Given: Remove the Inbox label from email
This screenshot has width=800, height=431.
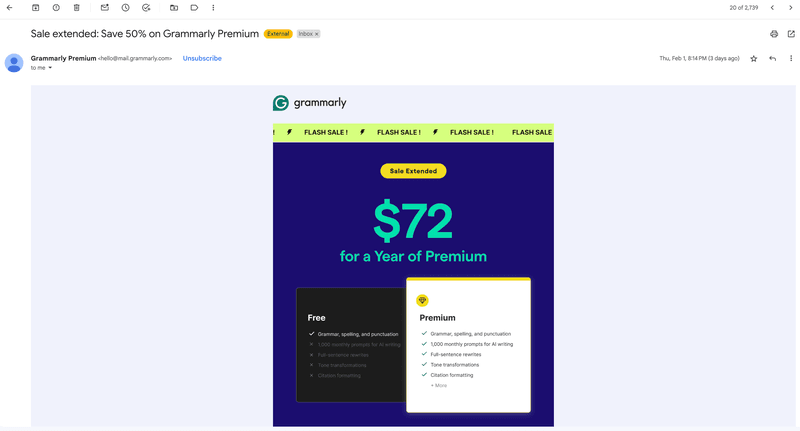Looking at the screenshot, I should (x=317, y=34).
